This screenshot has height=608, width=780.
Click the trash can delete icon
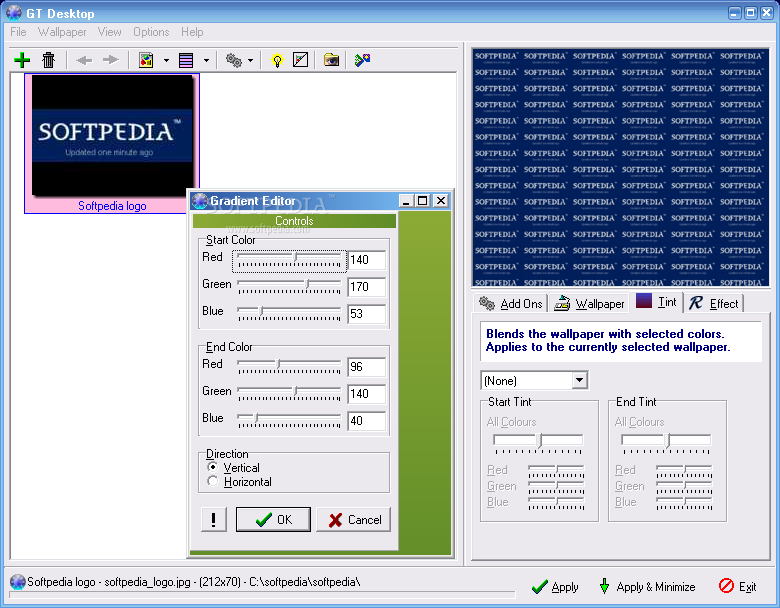pyautogui.click(x=48, y=60)
